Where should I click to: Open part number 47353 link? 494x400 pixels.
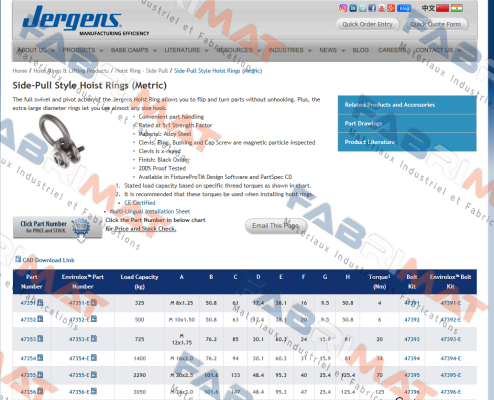pos(28,339)
